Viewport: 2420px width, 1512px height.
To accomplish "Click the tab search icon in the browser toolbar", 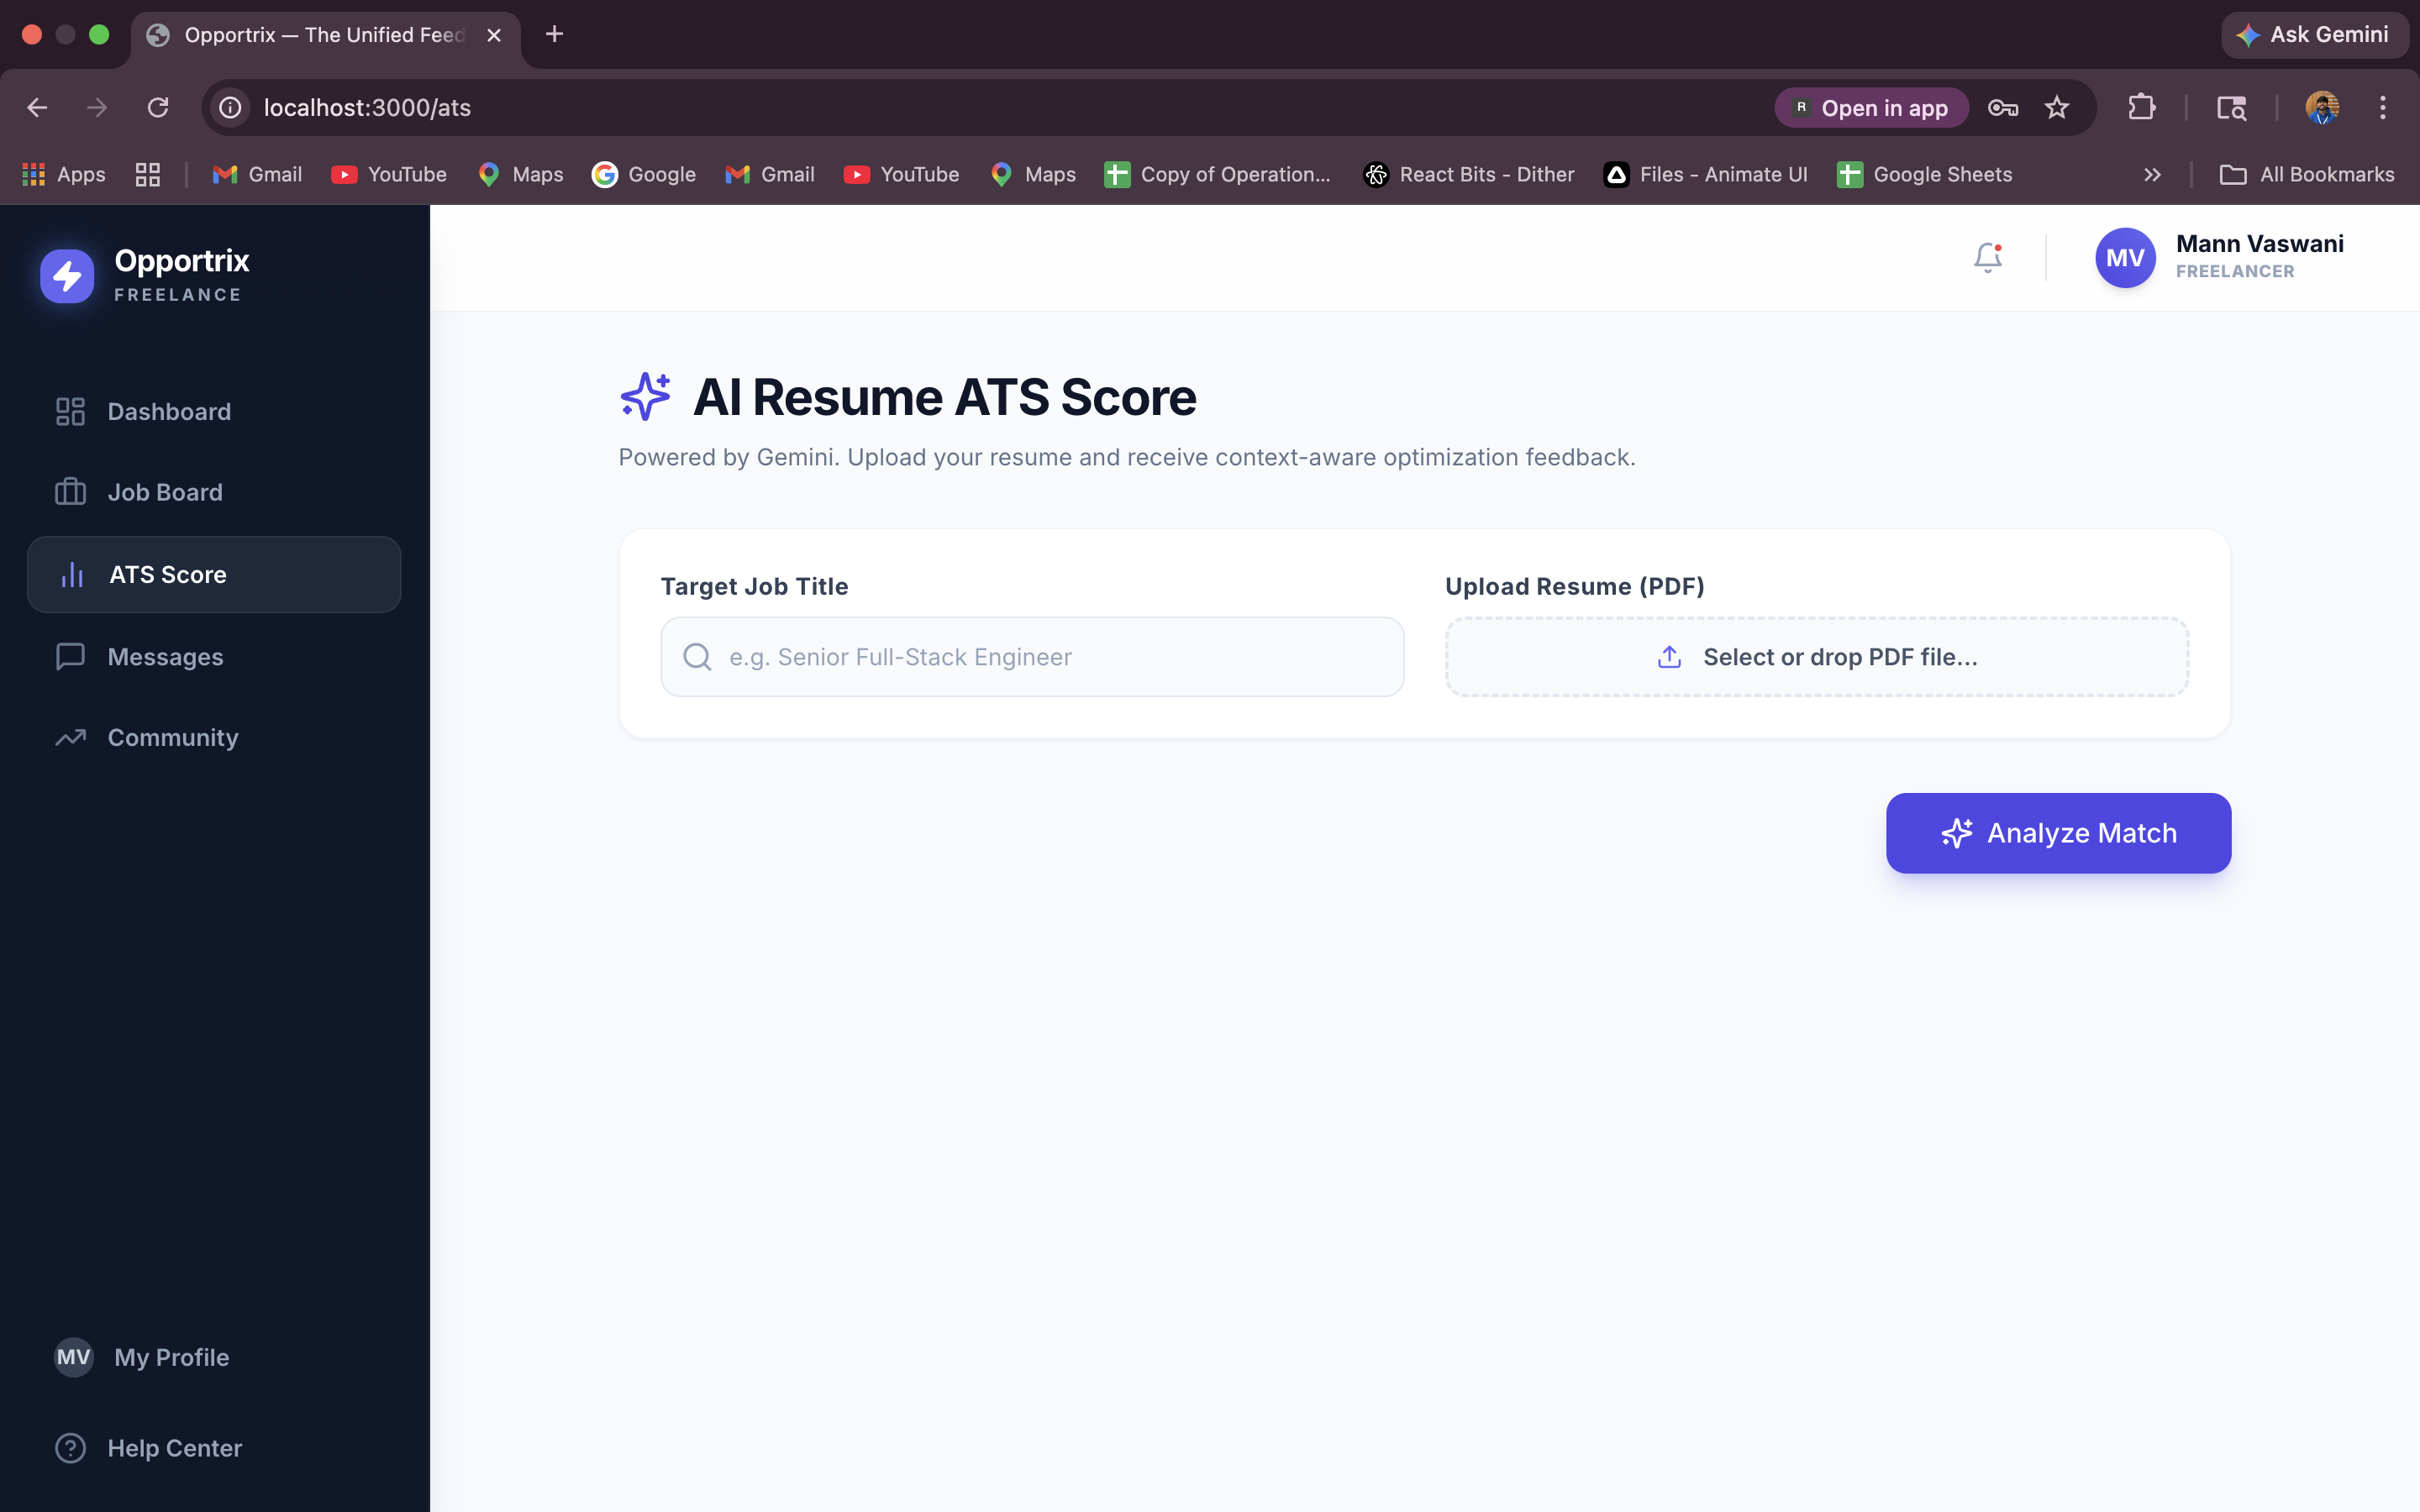I will (x=2232, y=108).
